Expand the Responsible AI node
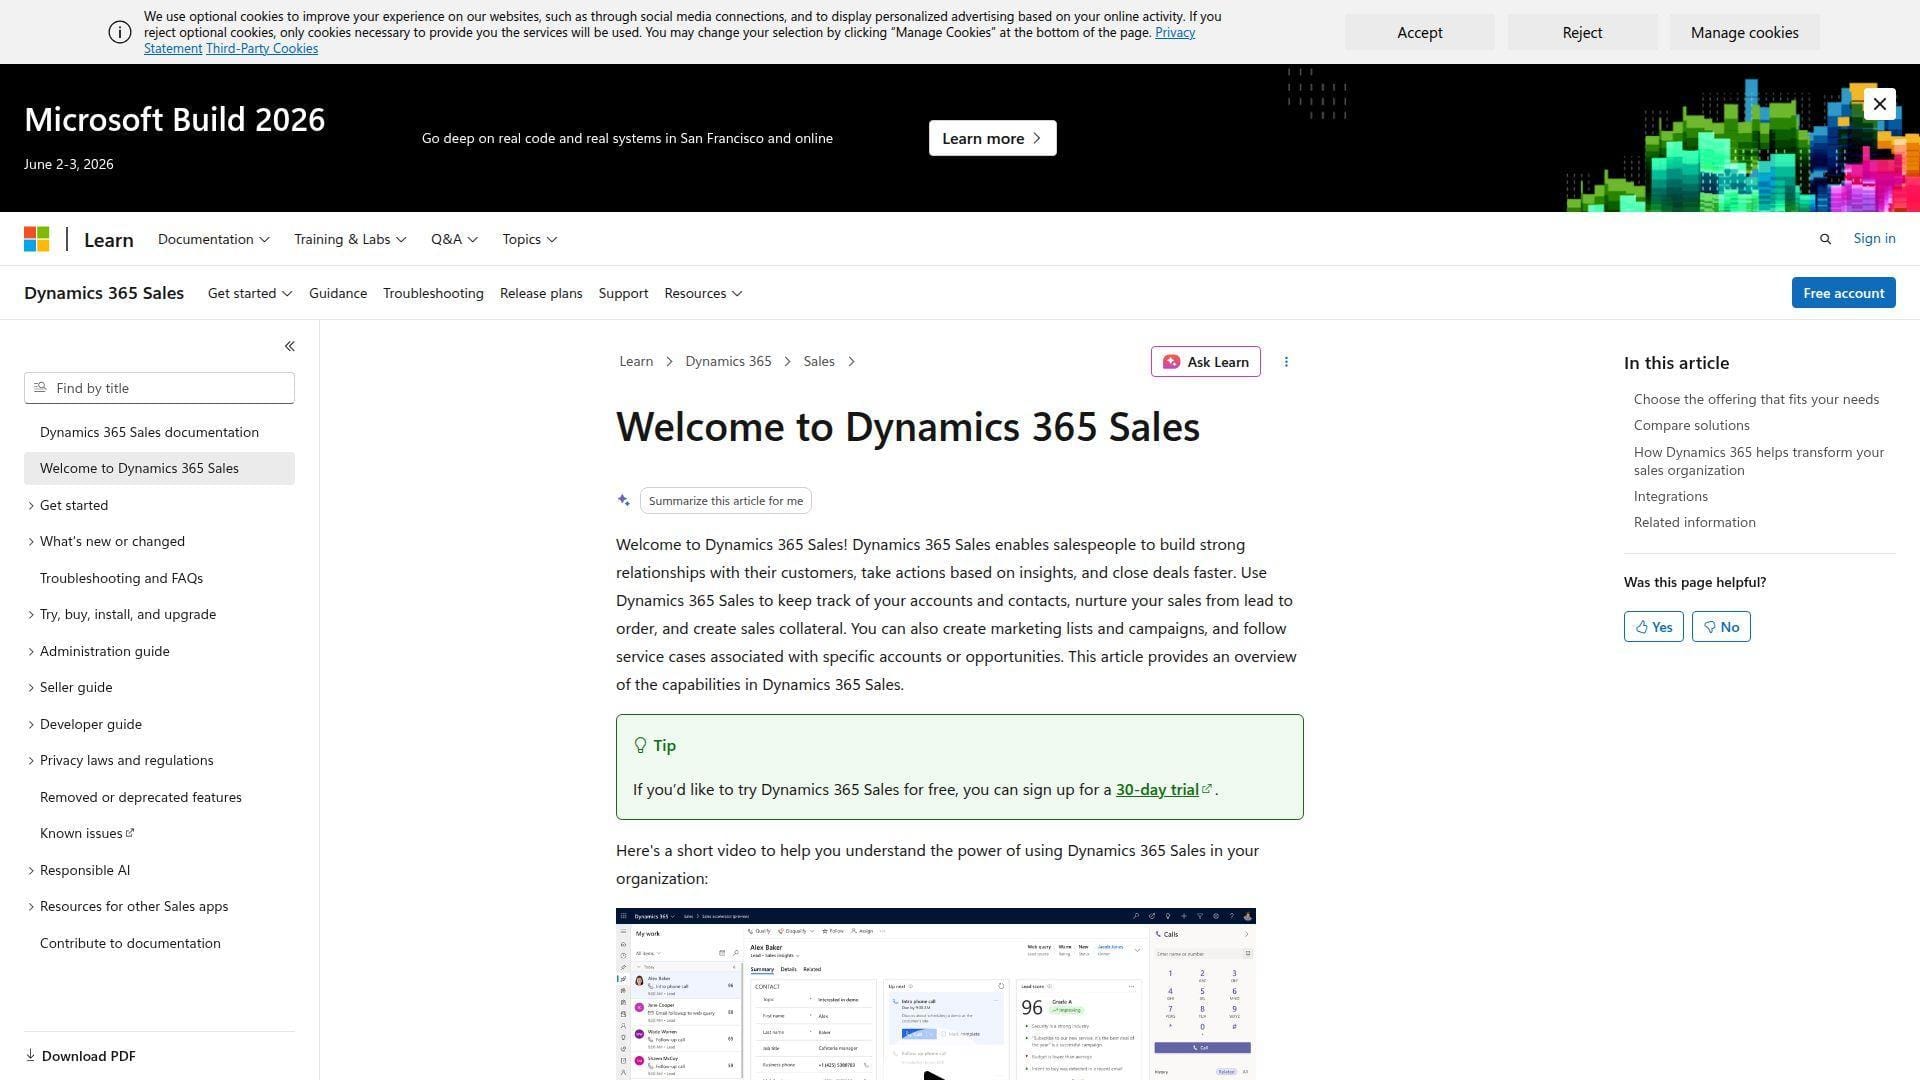This screenshot has height=1080, width=1920. [31, 870]
